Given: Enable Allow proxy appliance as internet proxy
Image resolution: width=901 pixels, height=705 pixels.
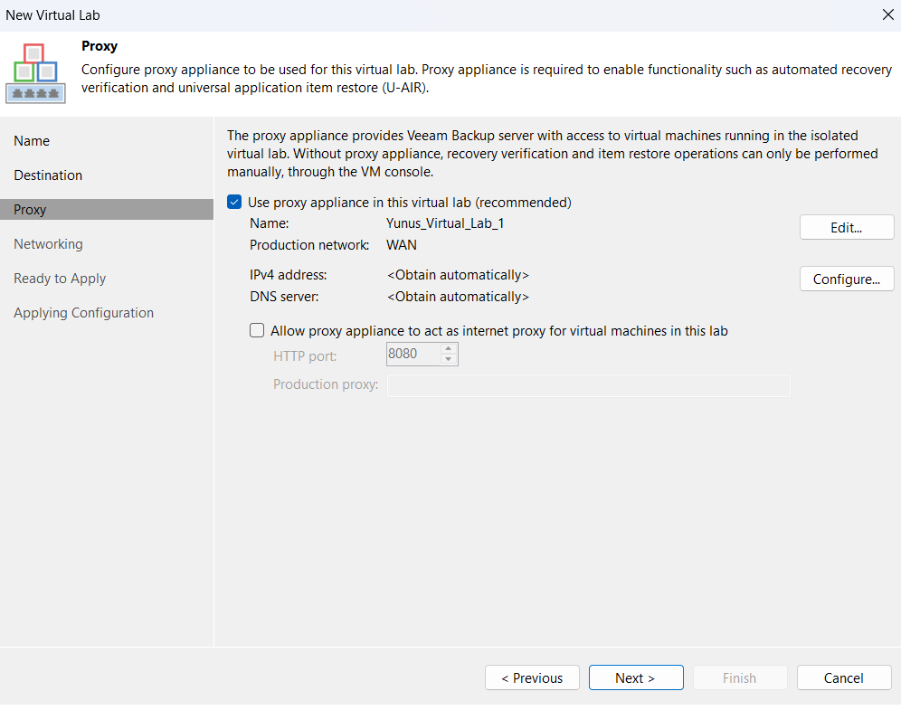Looking at the screenshot, I should (x=257, y=331).
